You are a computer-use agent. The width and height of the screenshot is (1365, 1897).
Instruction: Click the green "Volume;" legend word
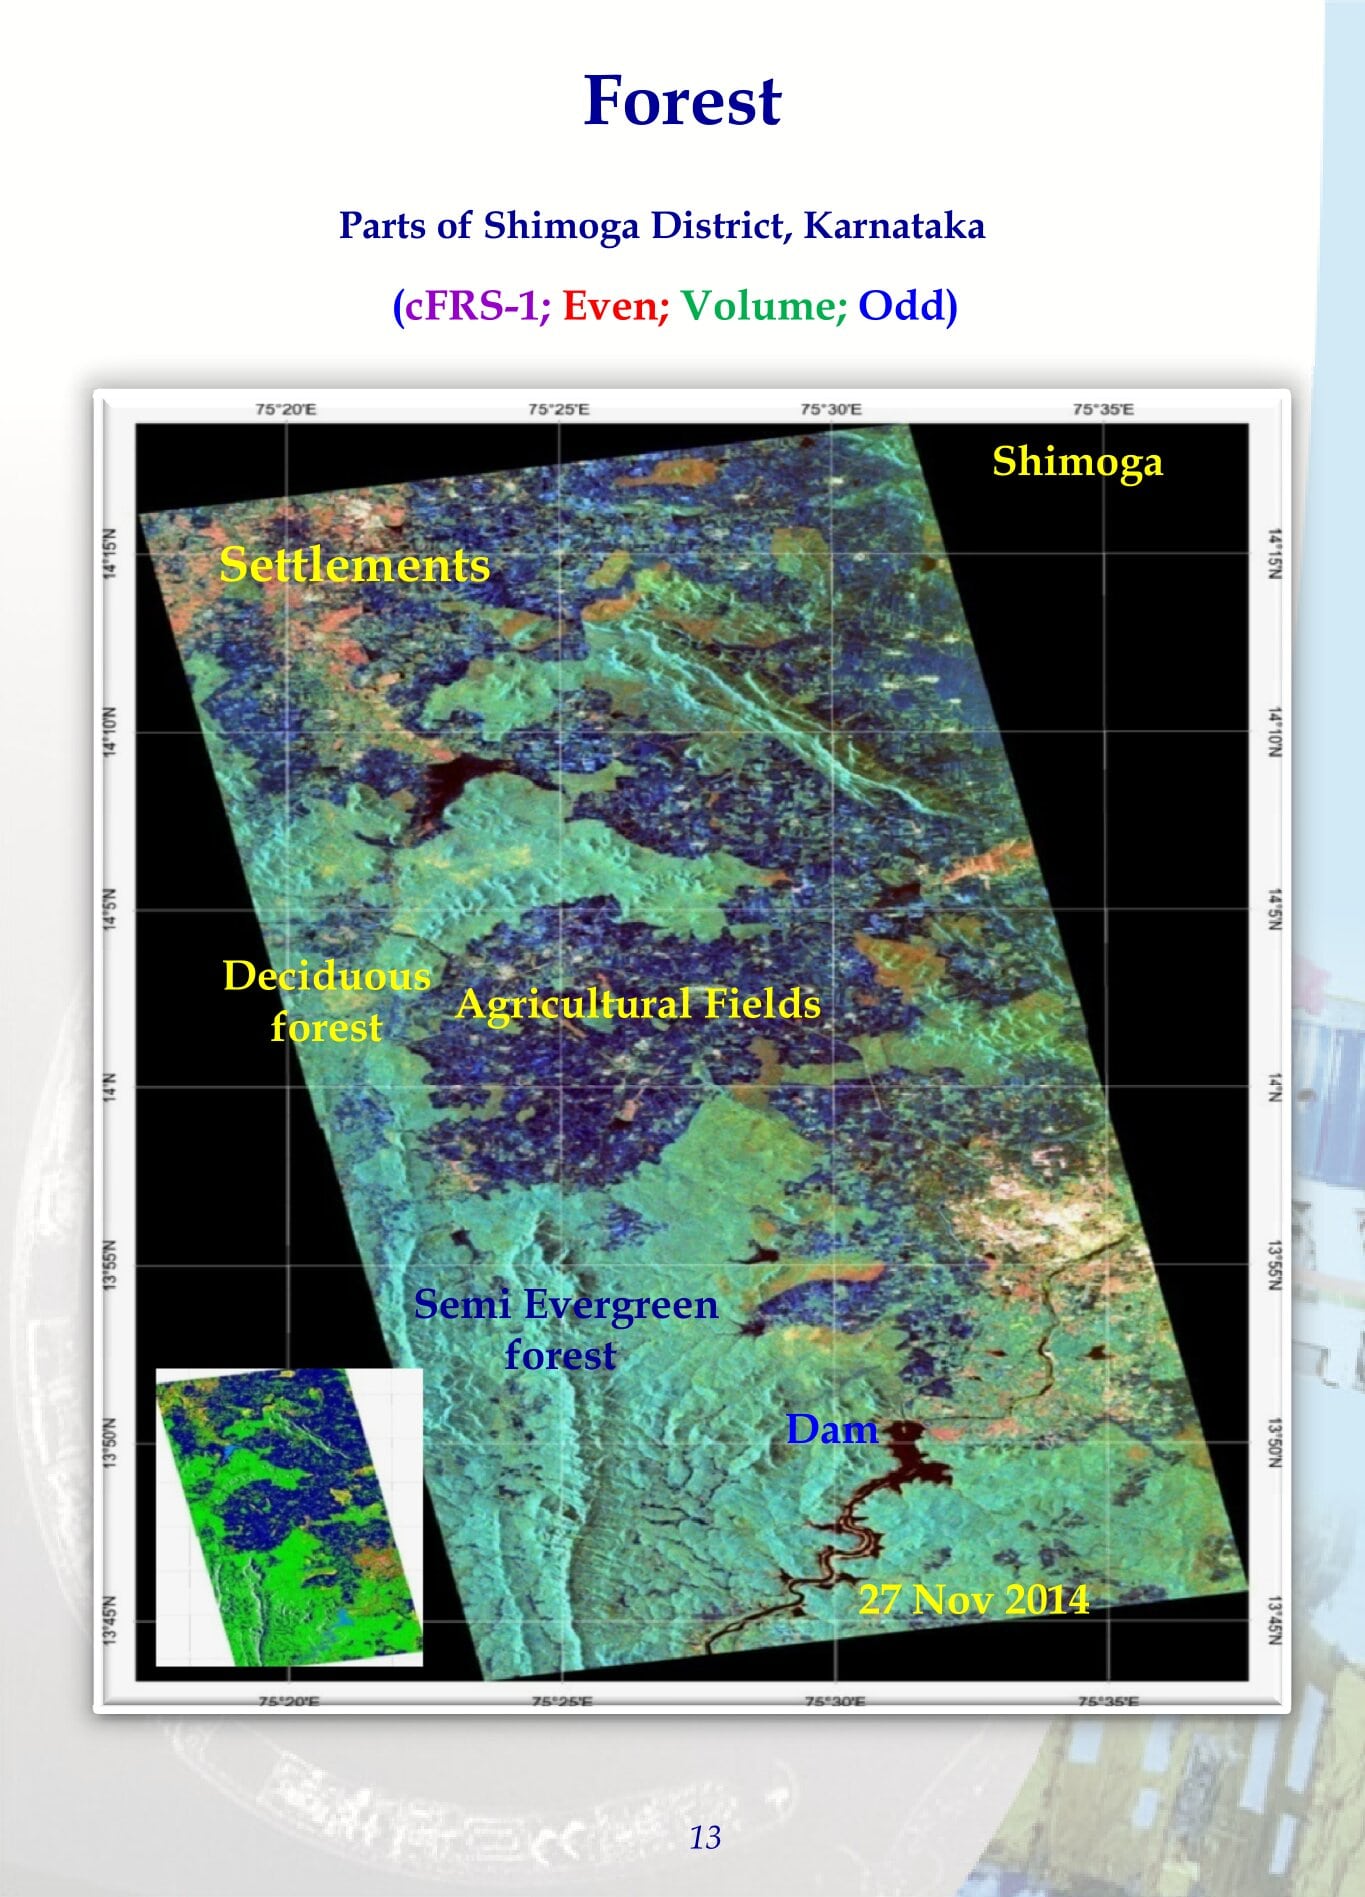coord(765,305)
